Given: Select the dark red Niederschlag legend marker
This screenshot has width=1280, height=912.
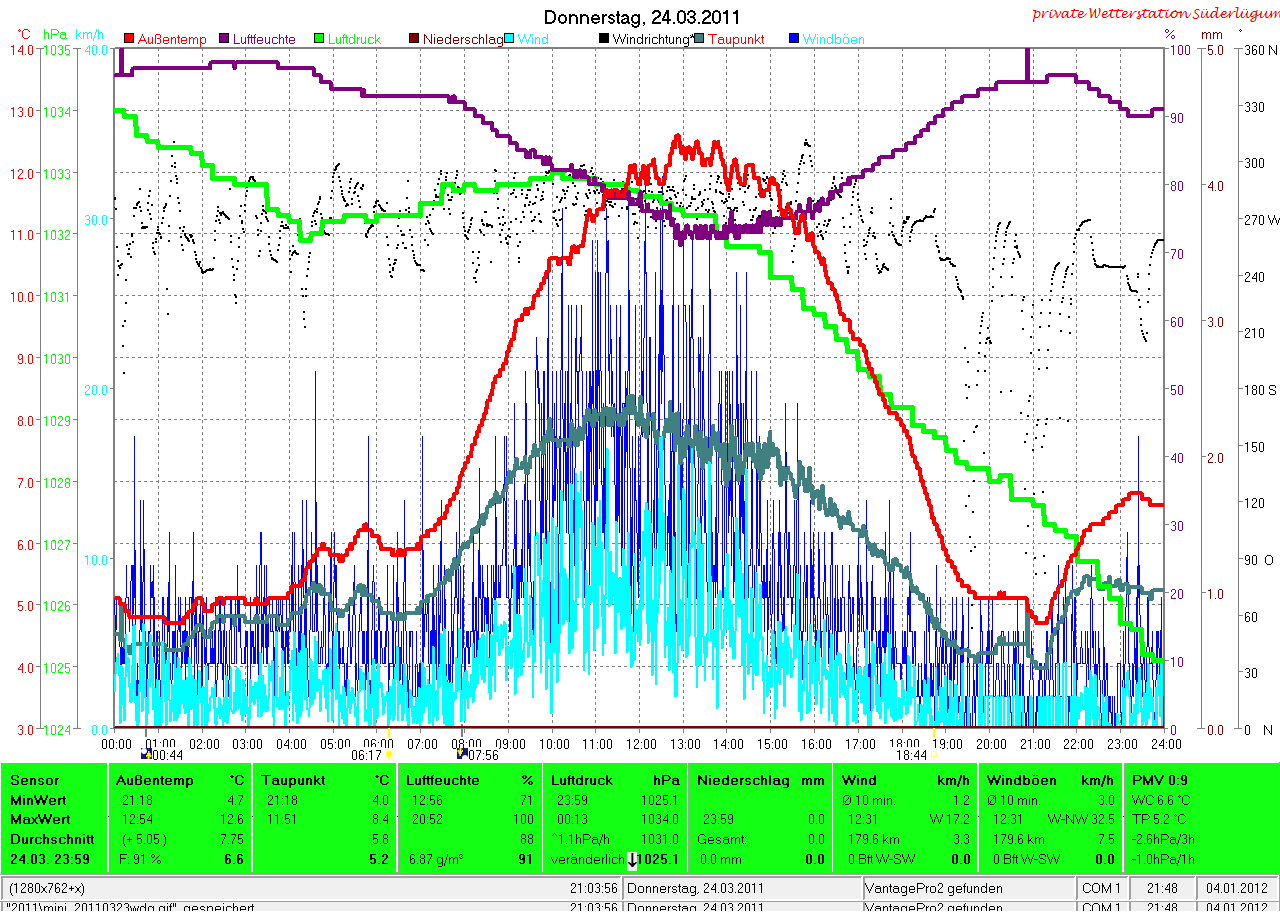Looking at the screenshot, I should tap(414, 39).
